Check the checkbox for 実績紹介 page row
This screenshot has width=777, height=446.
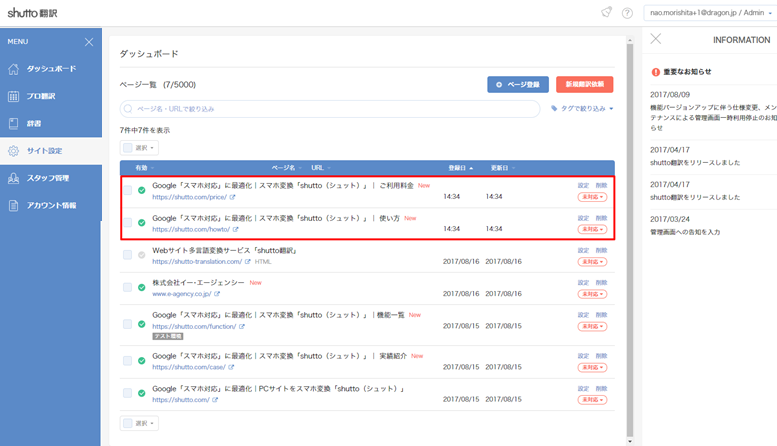(128, 361)
